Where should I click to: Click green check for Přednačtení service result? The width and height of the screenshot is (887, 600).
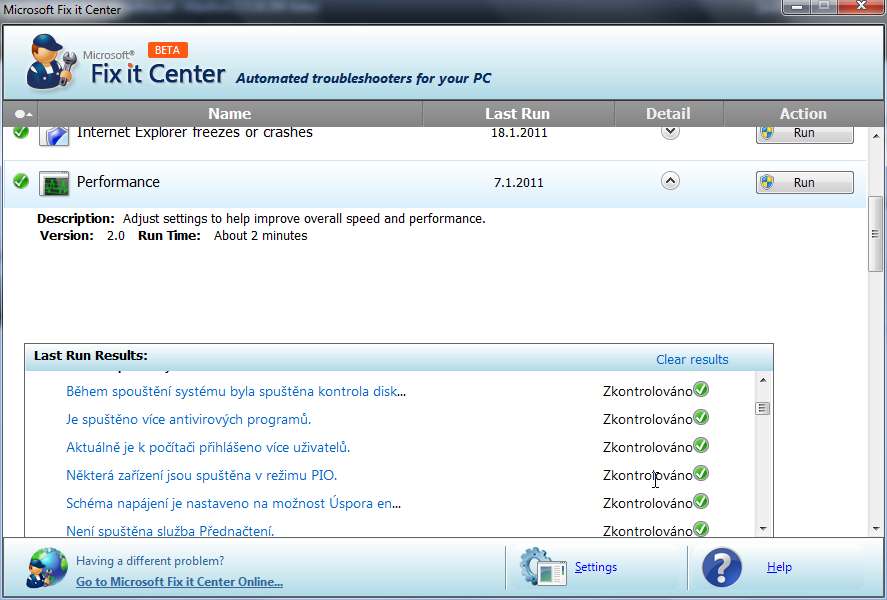pyautogui.click(x=701, y=529)
